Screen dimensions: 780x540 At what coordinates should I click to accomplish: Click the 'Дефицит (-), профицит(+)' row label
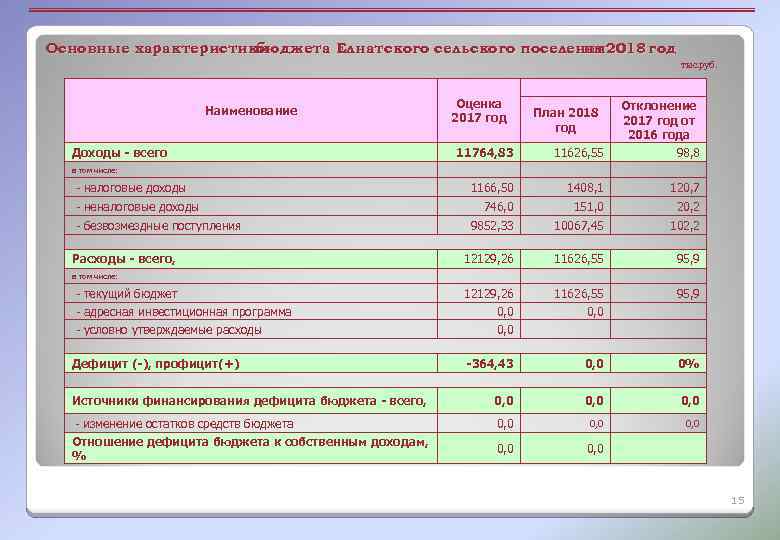tap(156, 363)
